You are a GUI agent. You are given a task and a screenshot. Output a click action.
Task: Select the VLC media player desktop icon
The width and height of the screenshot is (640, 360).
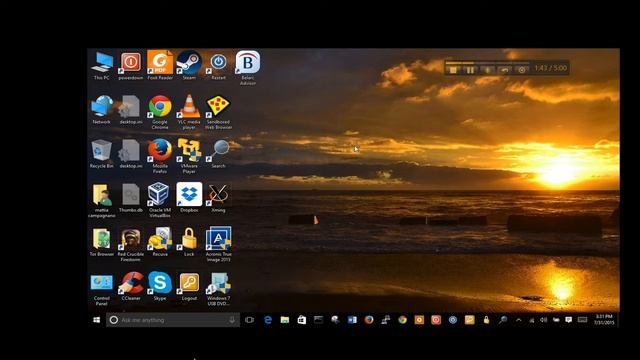pyautogui.click(x=189, y=112)
